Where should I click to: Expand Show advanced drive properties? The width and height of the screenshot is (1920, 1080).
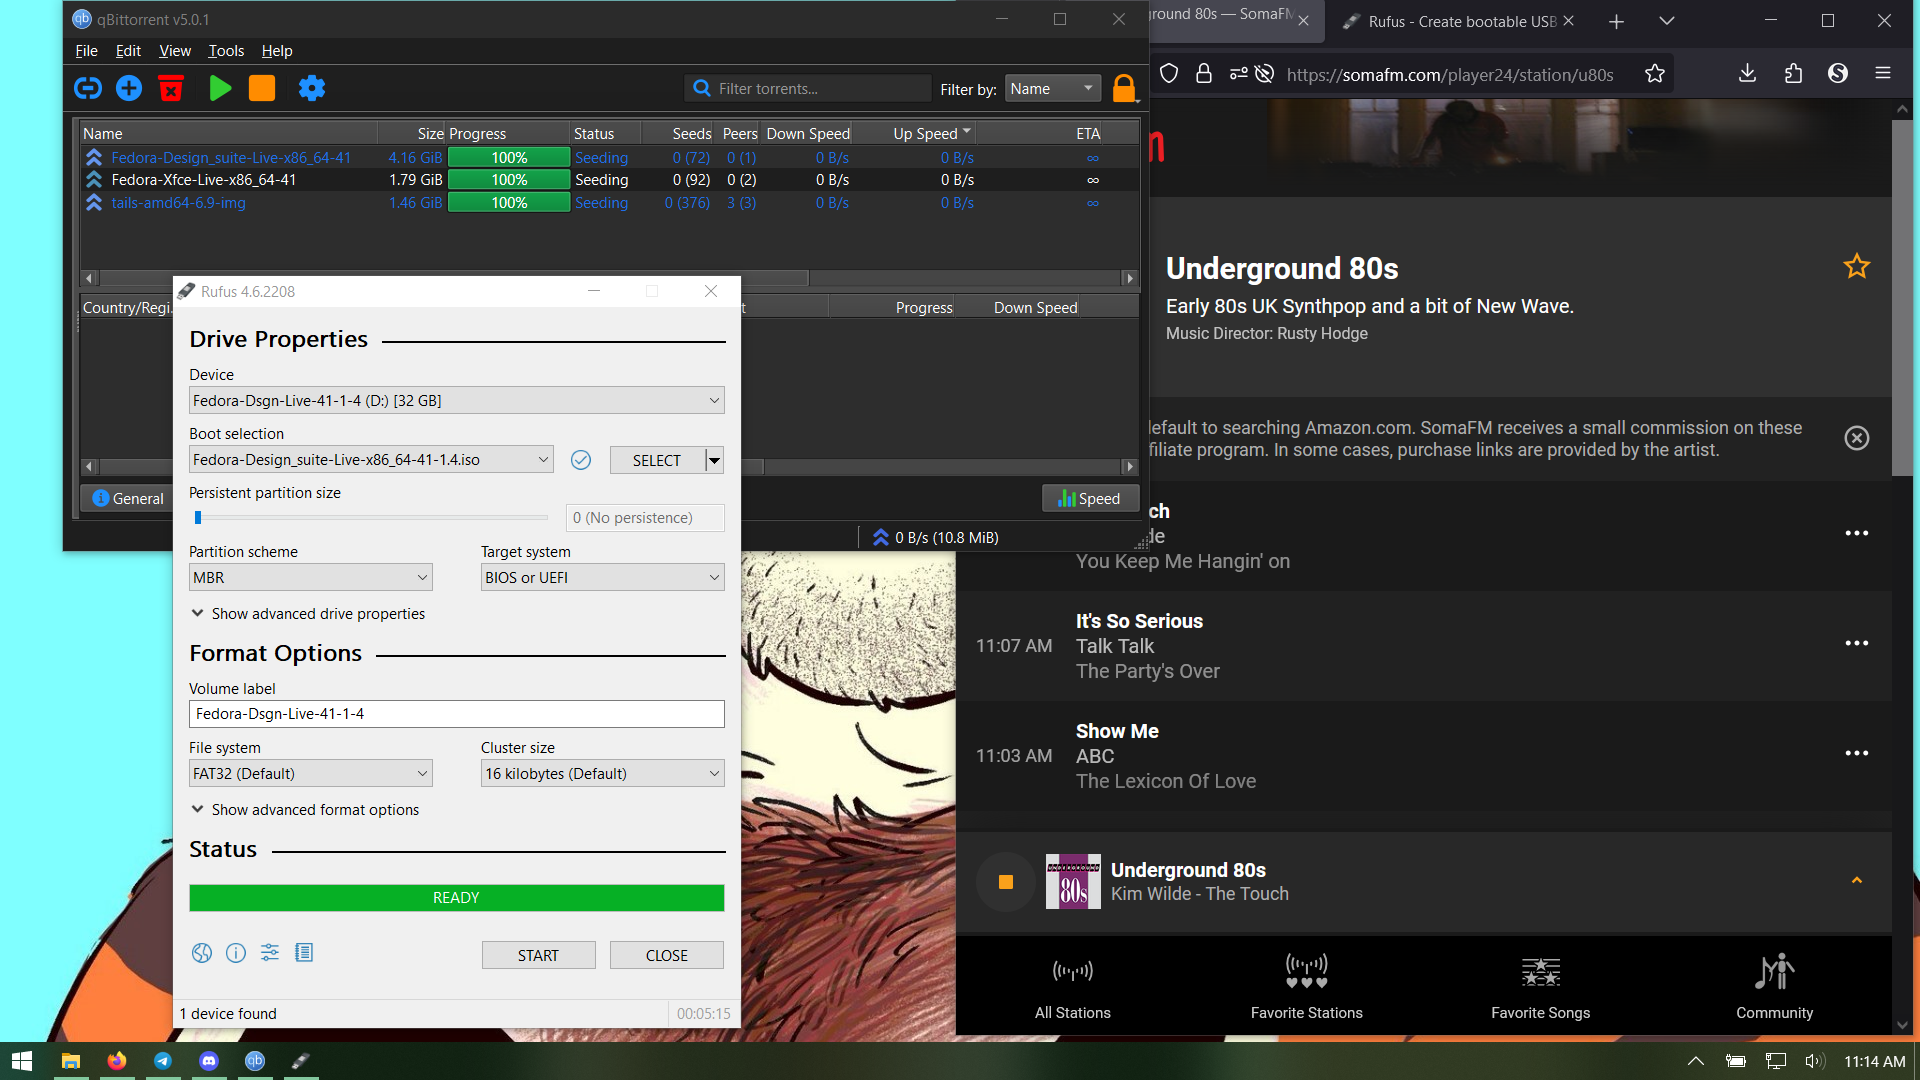(308, 614)
